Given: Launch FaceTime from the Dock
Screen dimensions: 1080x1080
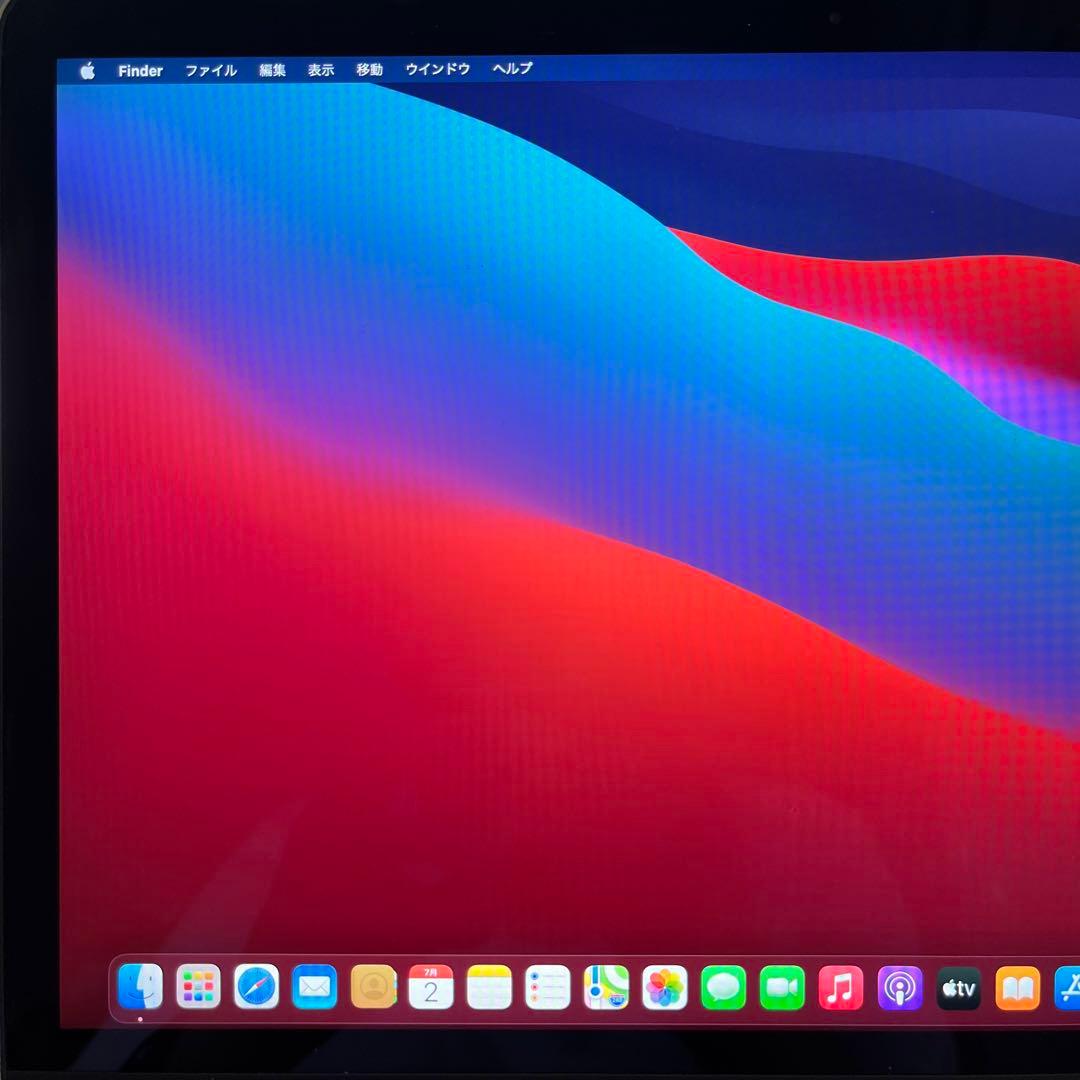Looking at the screenshot, I should pyautogui.click(x=782, y=988).
